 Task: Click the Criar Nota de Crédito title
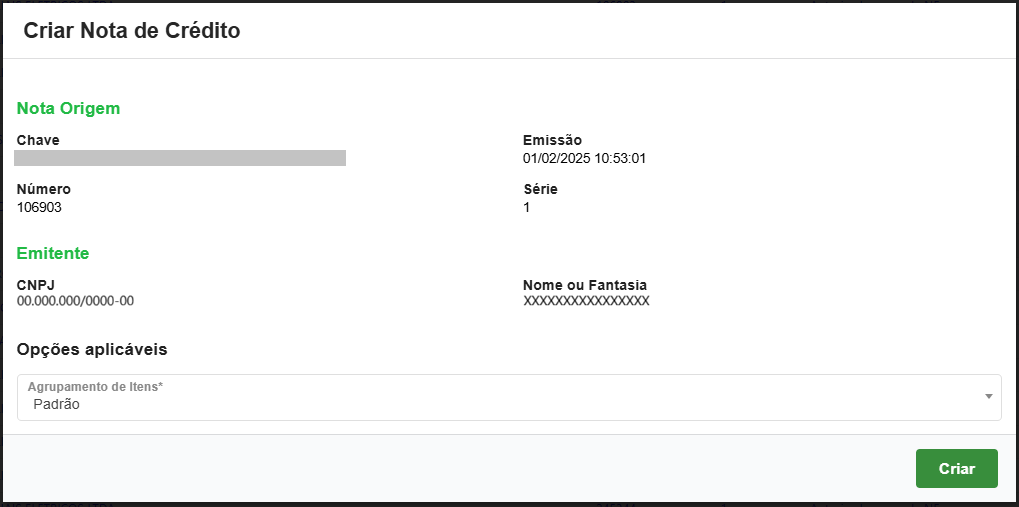click(132, 31)
